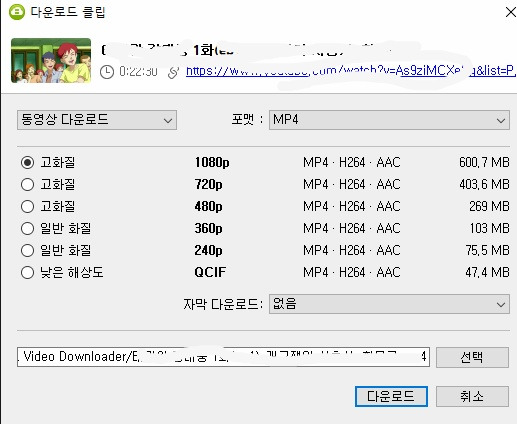
Task: Click the 103 MB file size
Action: tap(490, 228)
